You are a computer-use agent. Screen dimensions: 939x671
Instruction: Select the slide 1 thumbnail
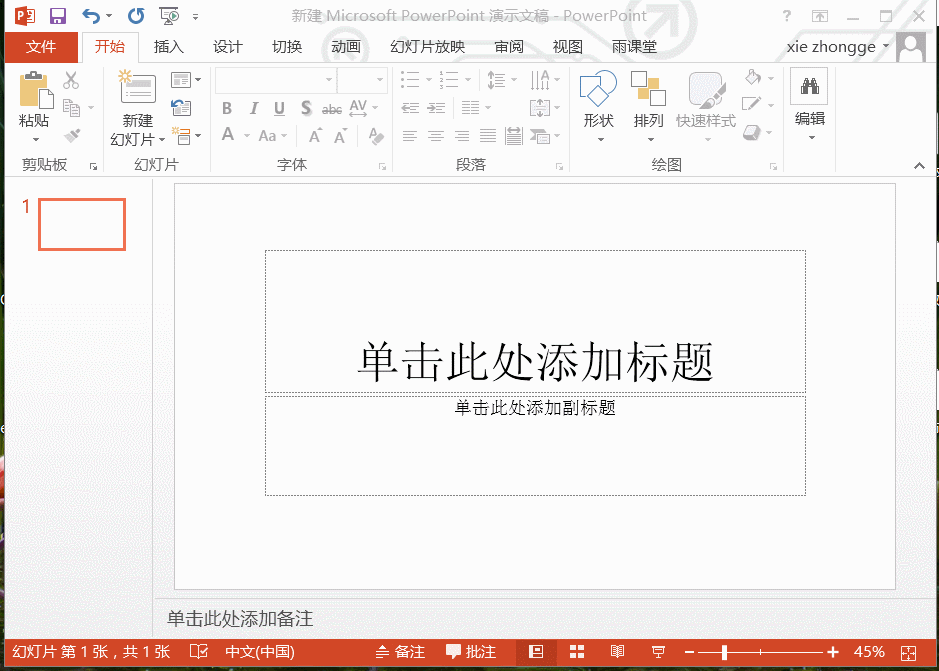(x=80, y=224)
